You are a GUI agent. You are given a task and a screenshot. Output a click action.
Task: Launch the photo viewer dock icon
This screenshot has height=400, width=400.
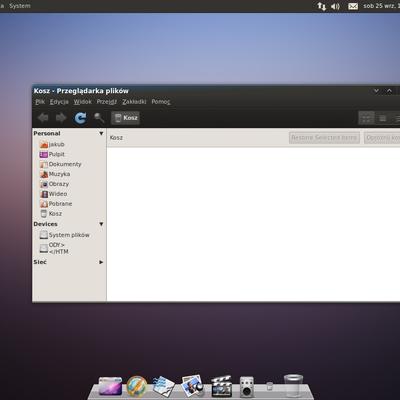[x=192, y=386]
